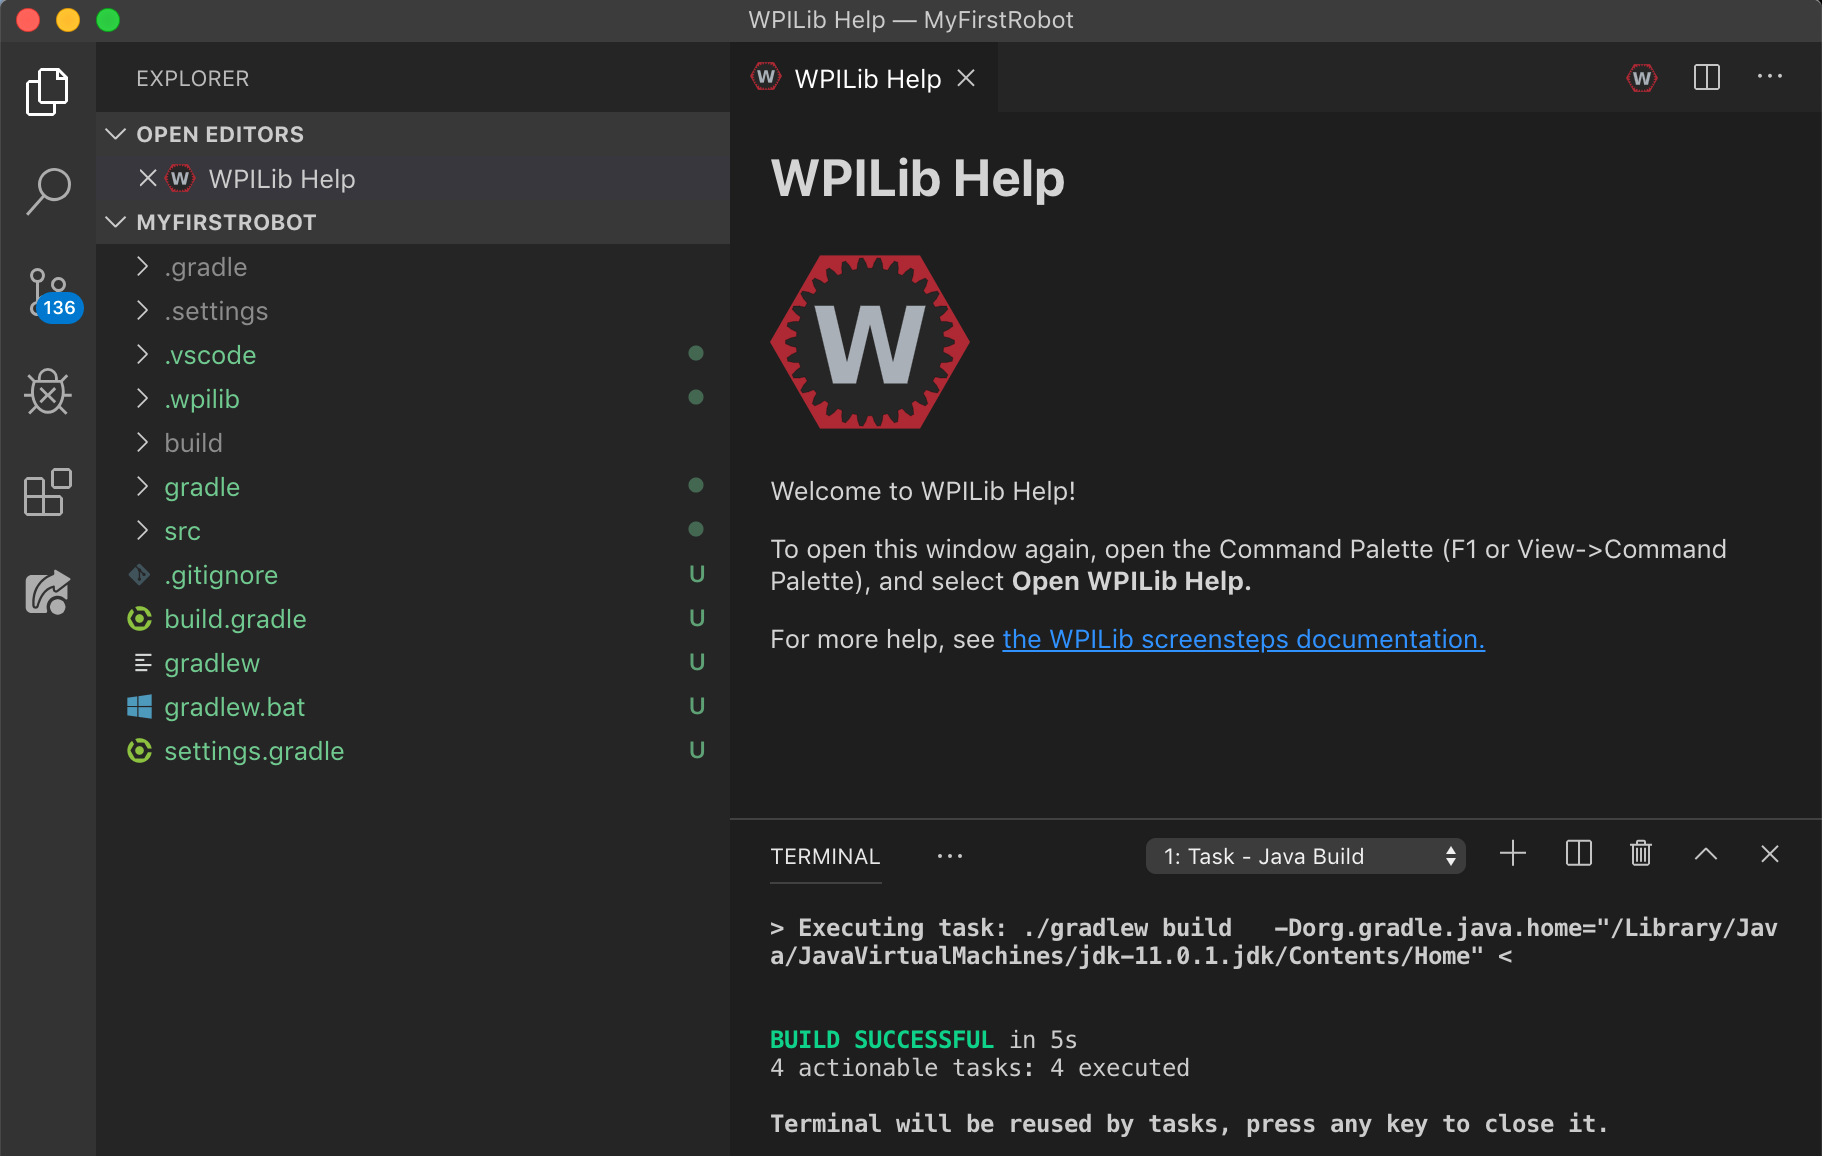Expand the src folder
Screen dimensions: 1822x1156
413,530
